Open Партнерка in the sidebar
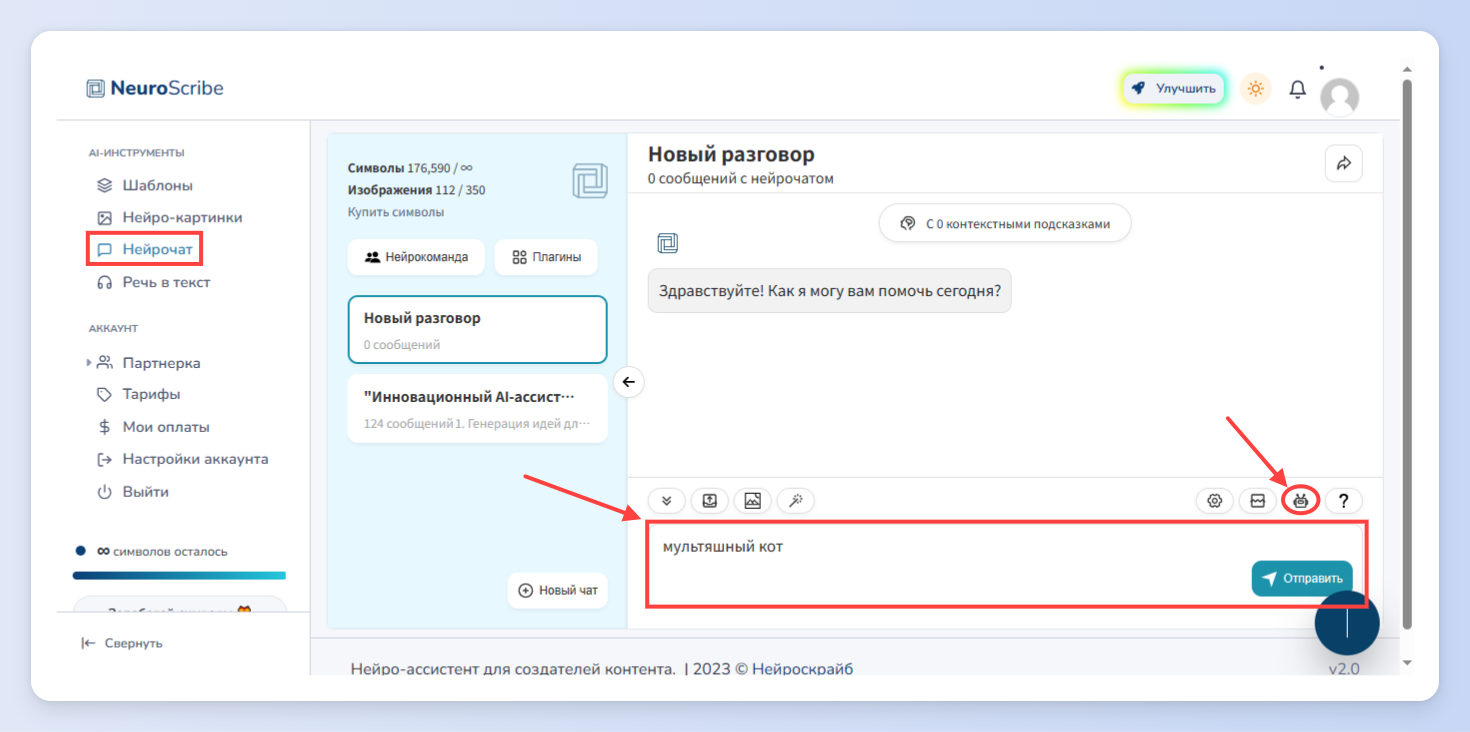The height and width of the screenshot is (732, 1470). click(x=149, y=363)
